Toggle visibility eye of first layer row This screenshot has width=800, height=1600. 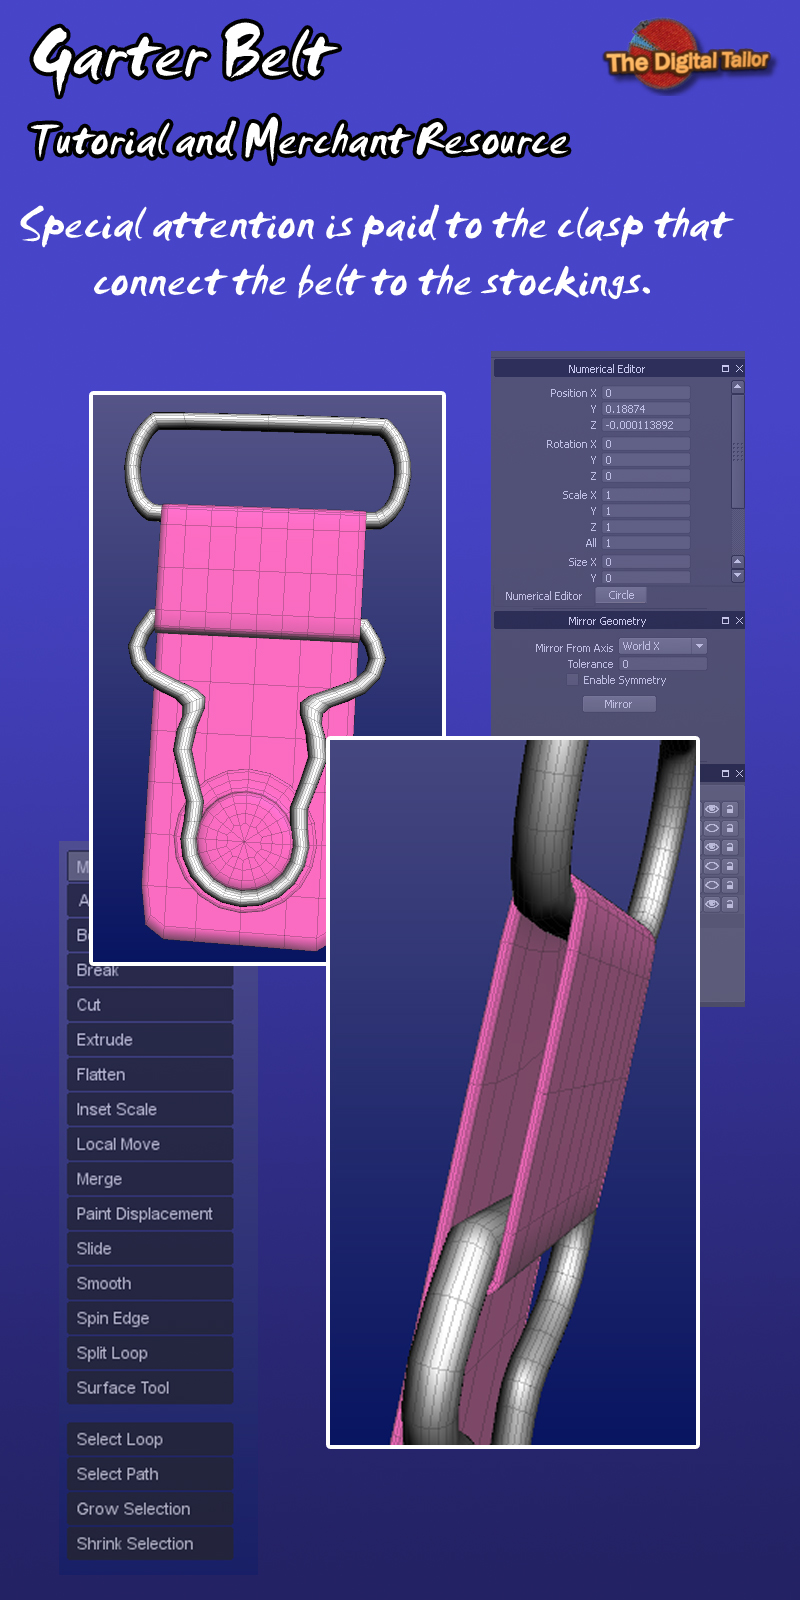pos(712,809)
